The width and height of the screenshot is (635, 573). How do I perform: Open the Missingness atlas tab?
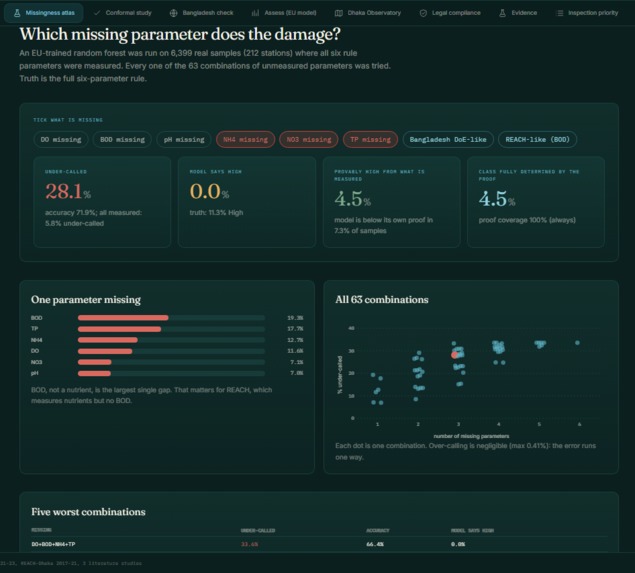click(44, 13)
